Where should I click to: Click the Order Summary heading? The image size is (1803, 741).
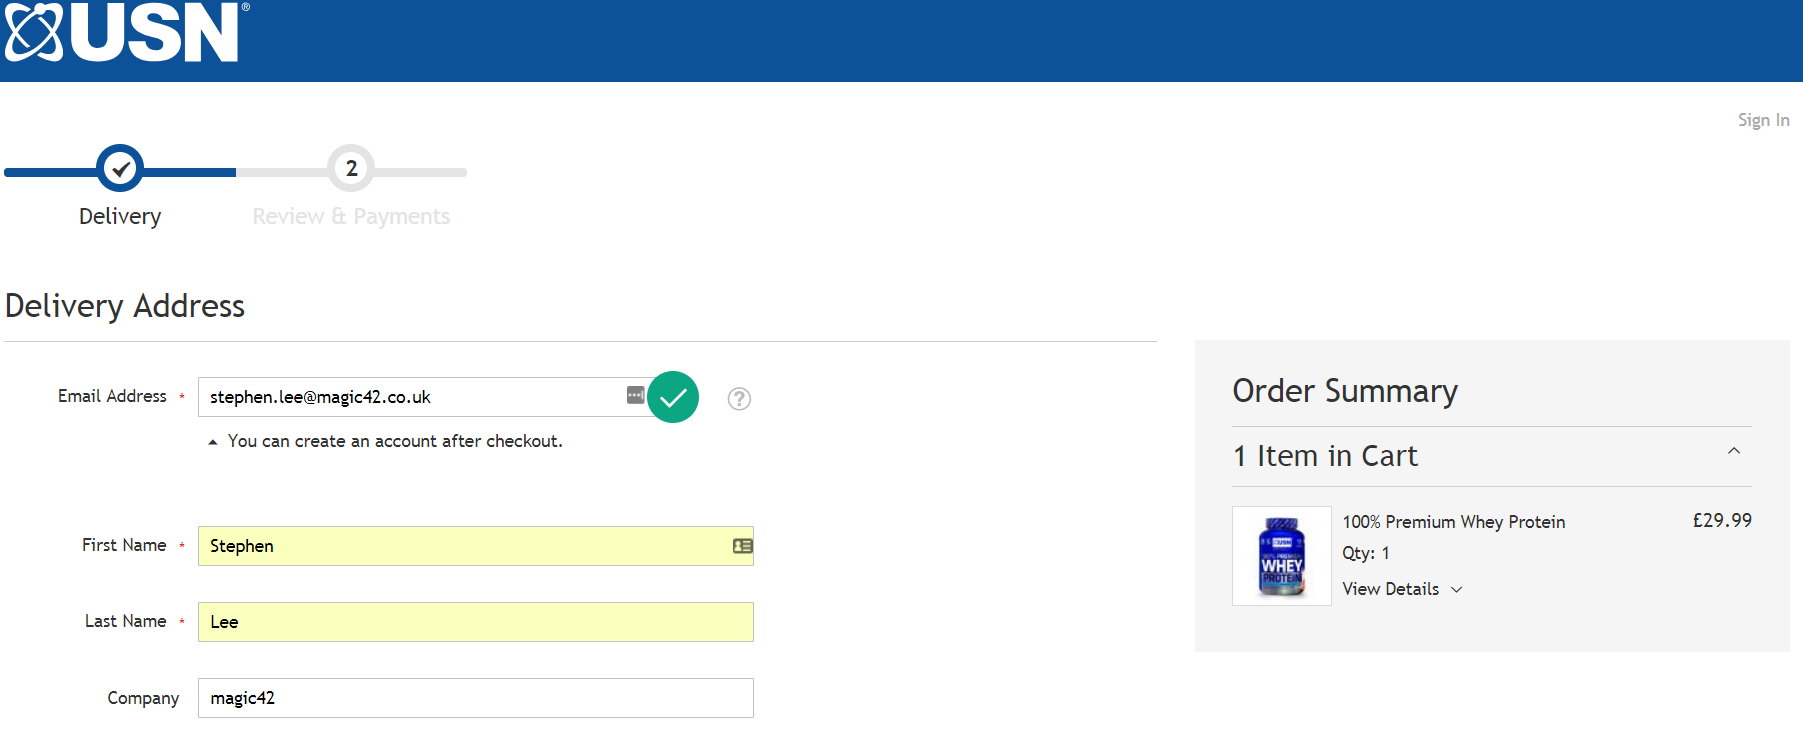1344,391
